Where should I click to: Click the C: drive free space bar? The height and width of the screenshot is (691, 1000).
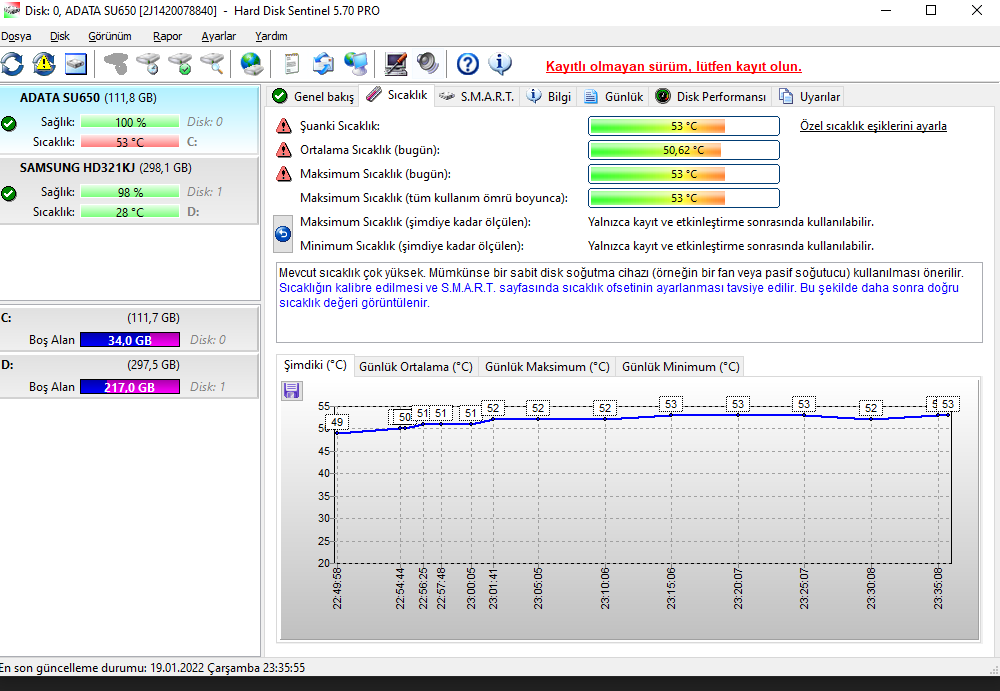(x=130, y=340)
